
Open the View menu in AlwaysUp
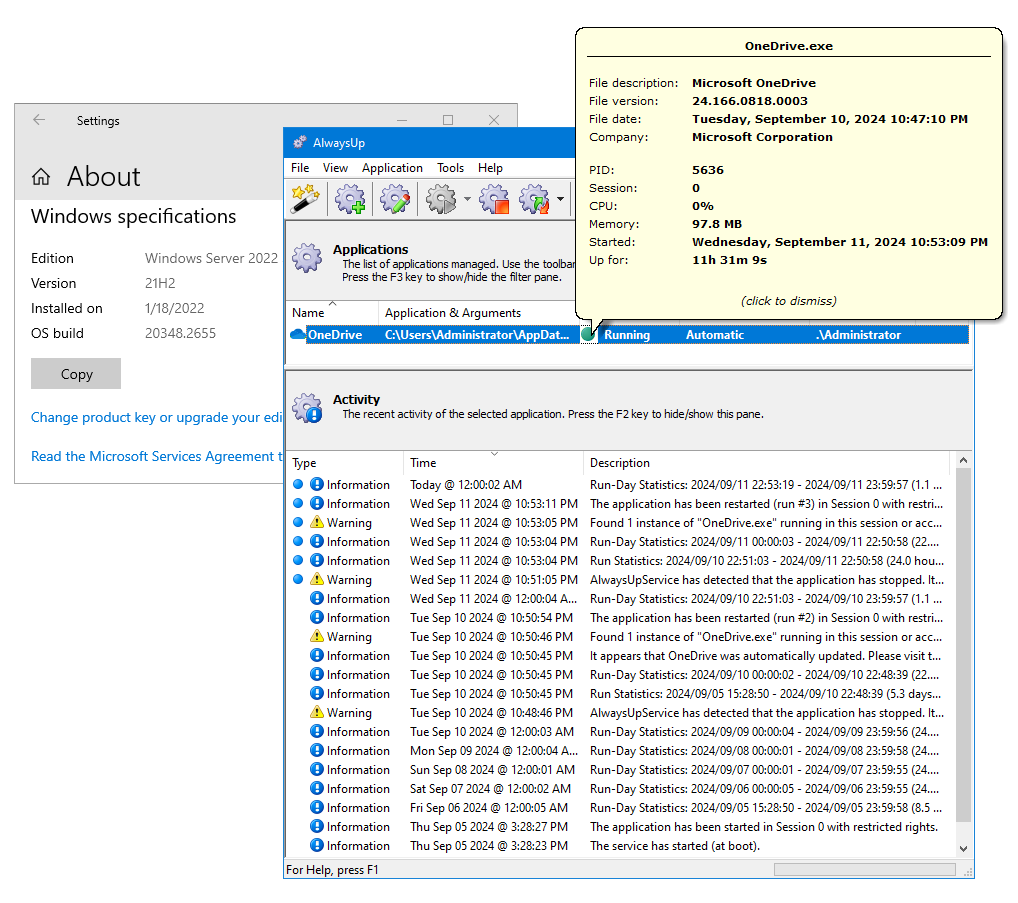[335, 167]
